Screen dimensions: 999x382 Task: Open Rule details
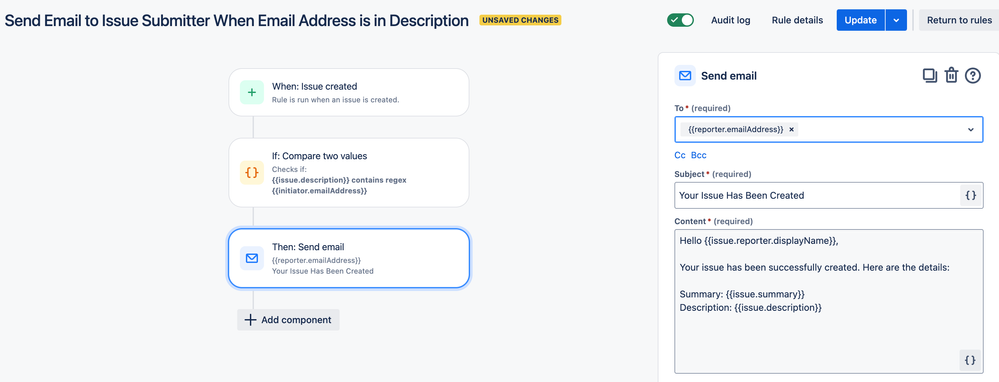(797, 20)
